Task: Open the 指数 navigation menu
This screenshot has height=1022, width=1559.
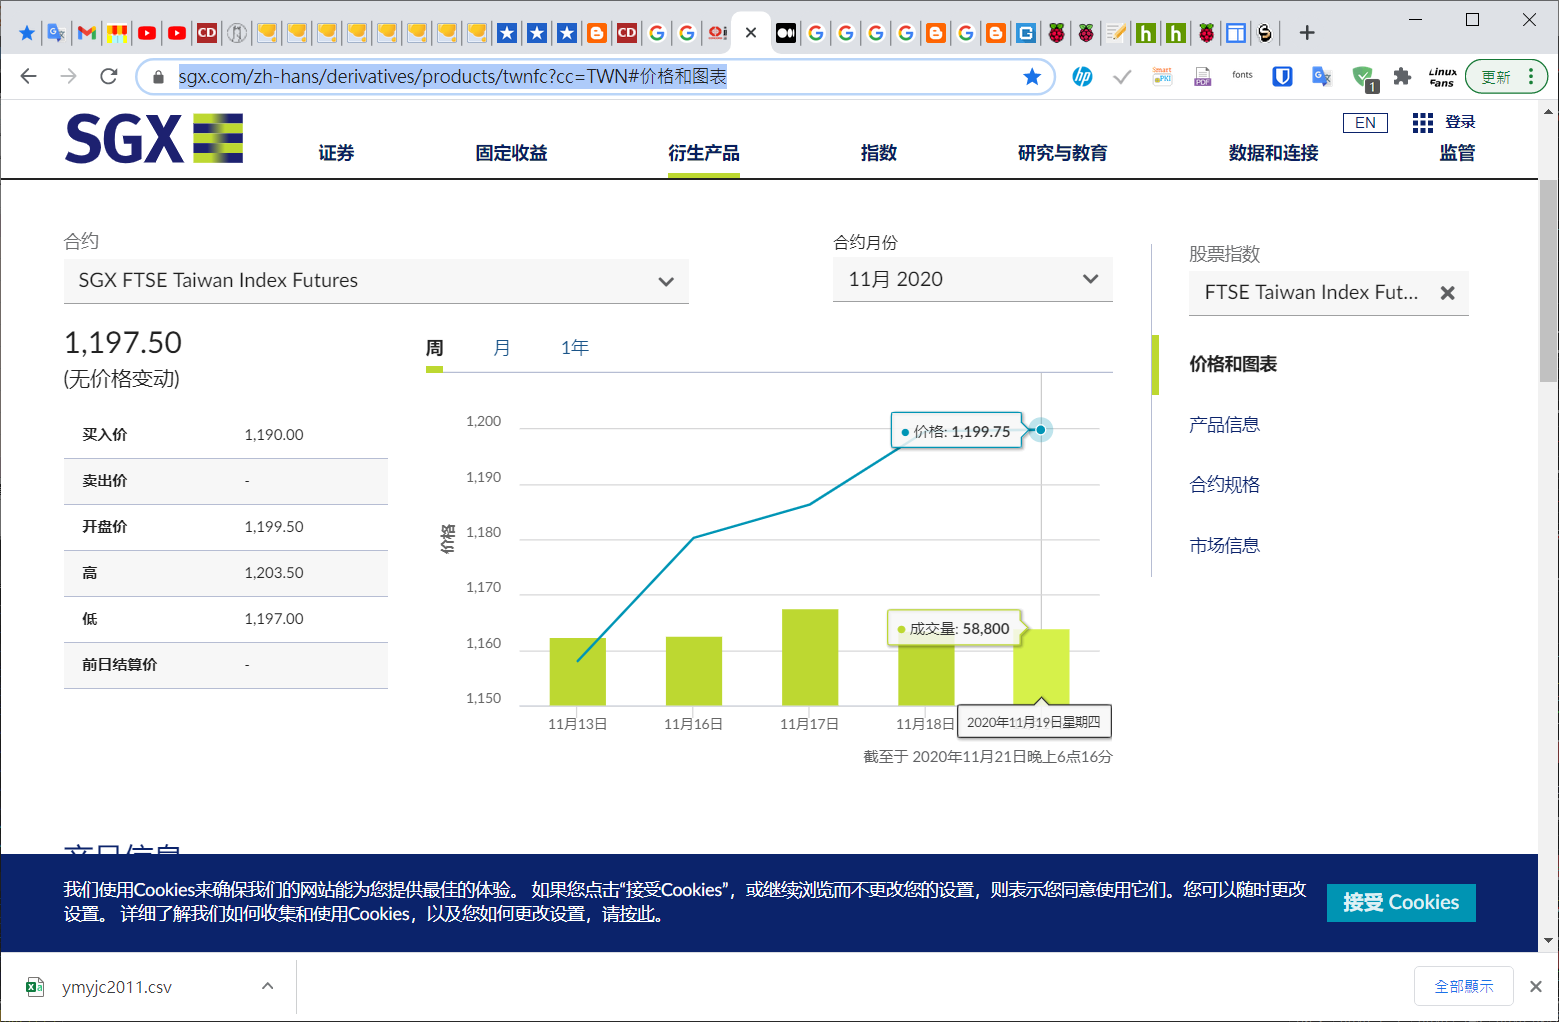Action: pos(879,153)
